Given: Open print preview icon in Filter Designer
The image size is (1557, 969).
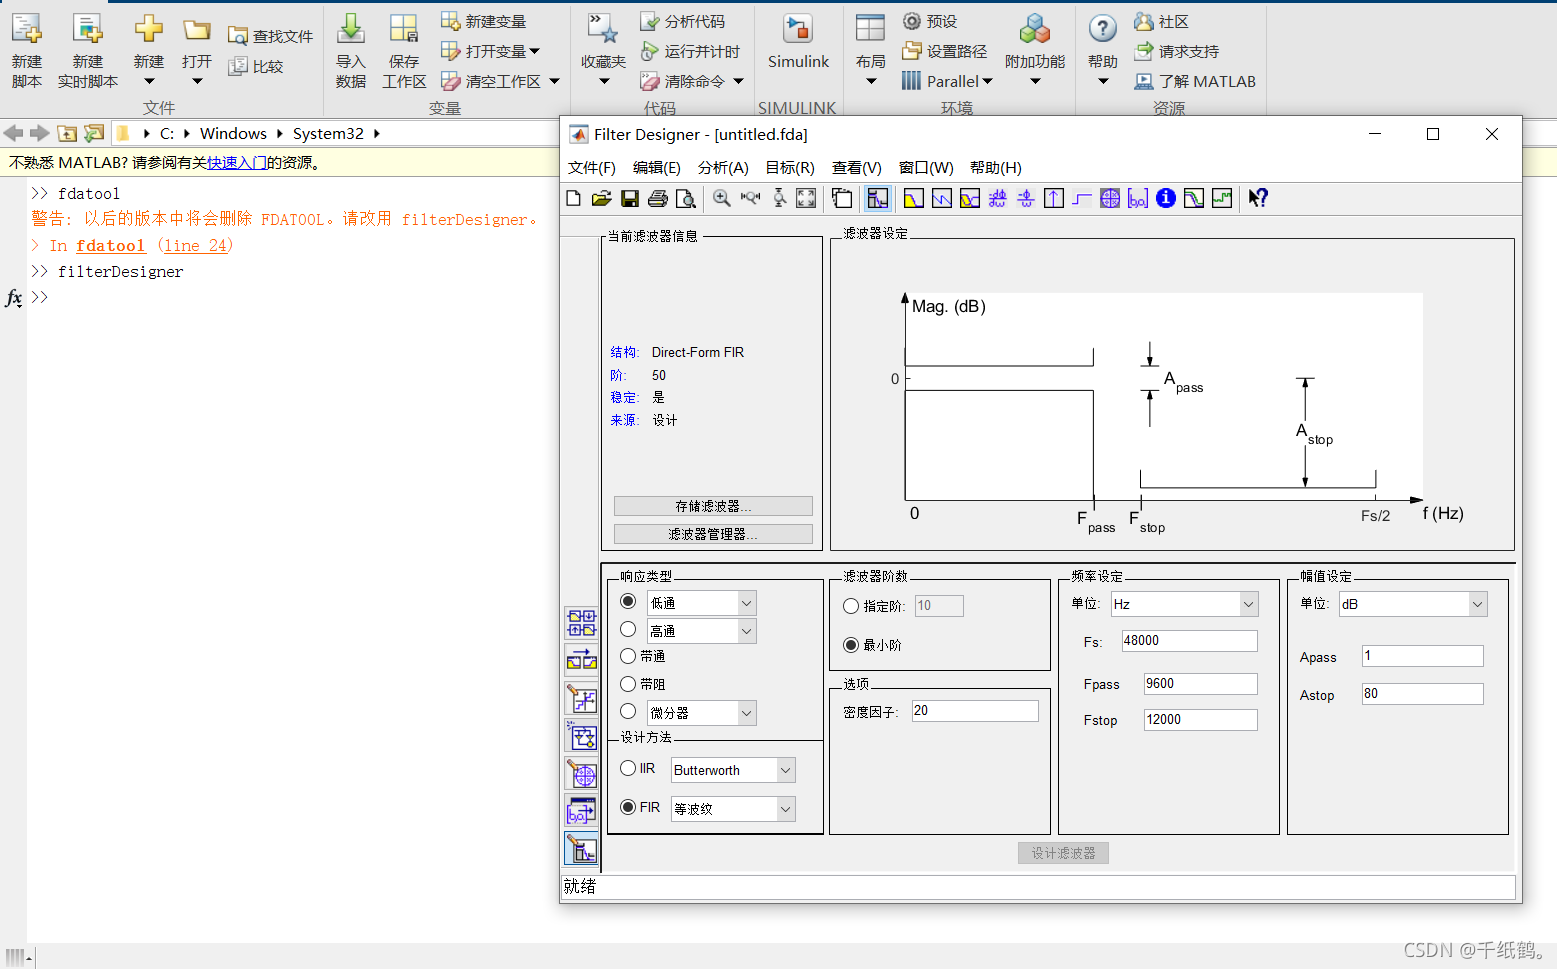Looking at the screenshot, I should [x=685, y=198].
